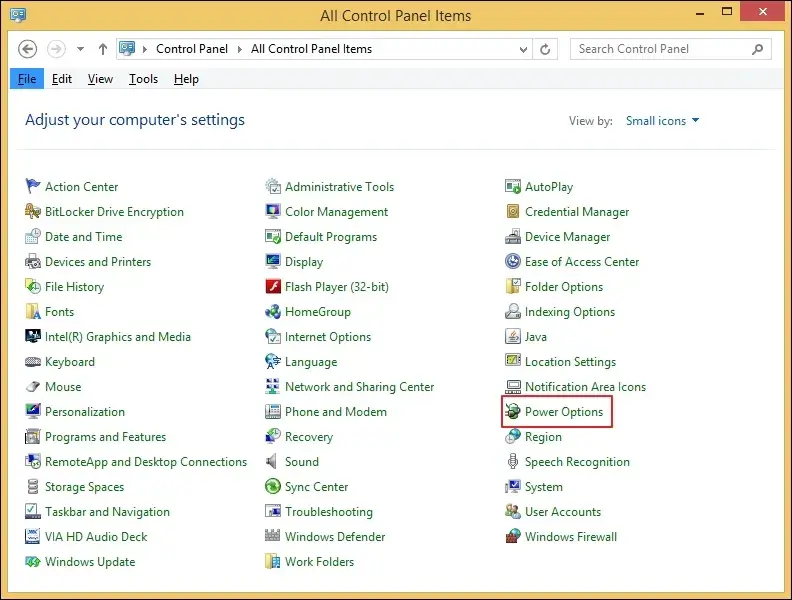Click the Fonts folder icon

point(33,311)
